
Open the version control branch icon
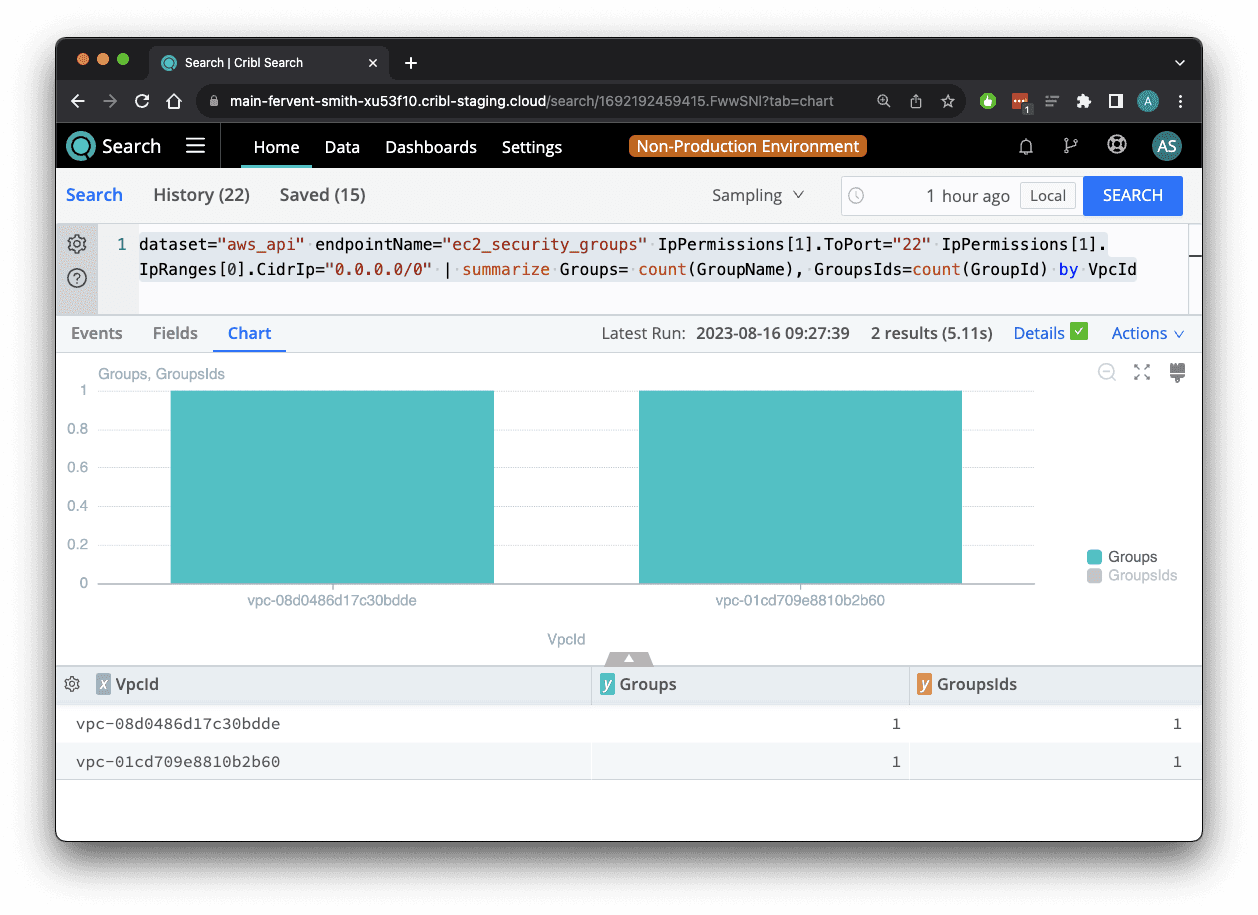1070,147
